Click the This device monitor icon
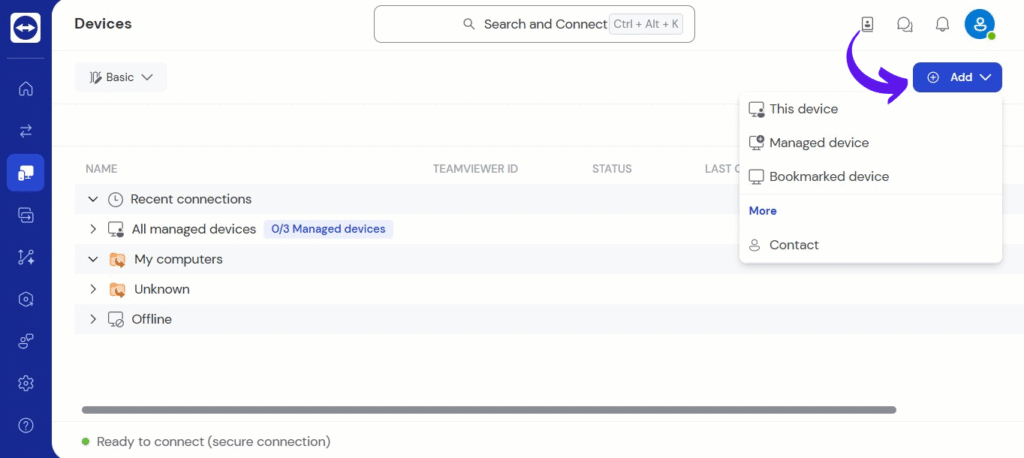Screen dimensions: 1024x458 tap(756, 110)
